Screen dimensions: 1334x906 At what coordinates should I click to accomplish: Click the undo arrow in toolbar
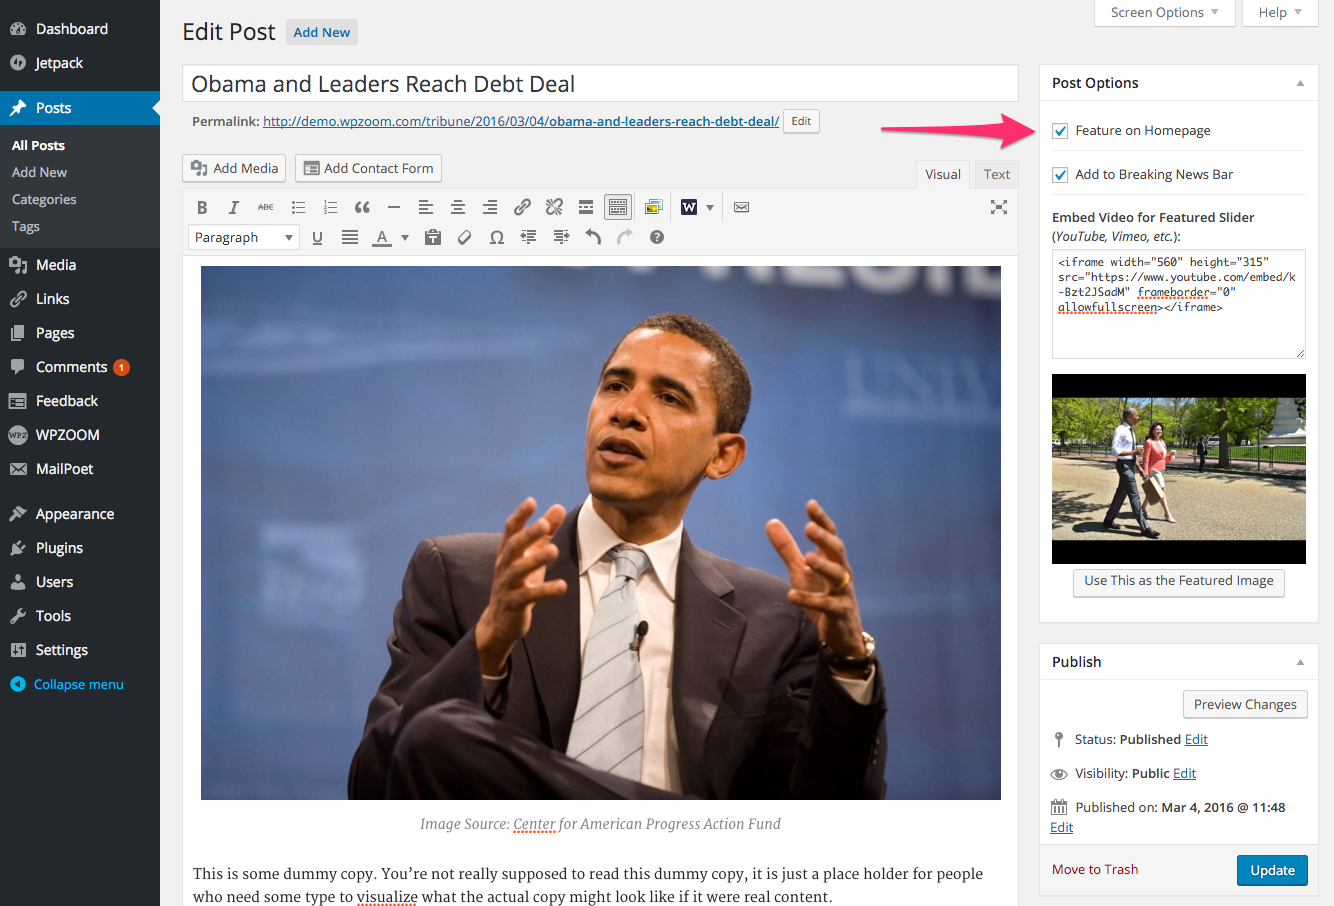[x=593, y=237]
